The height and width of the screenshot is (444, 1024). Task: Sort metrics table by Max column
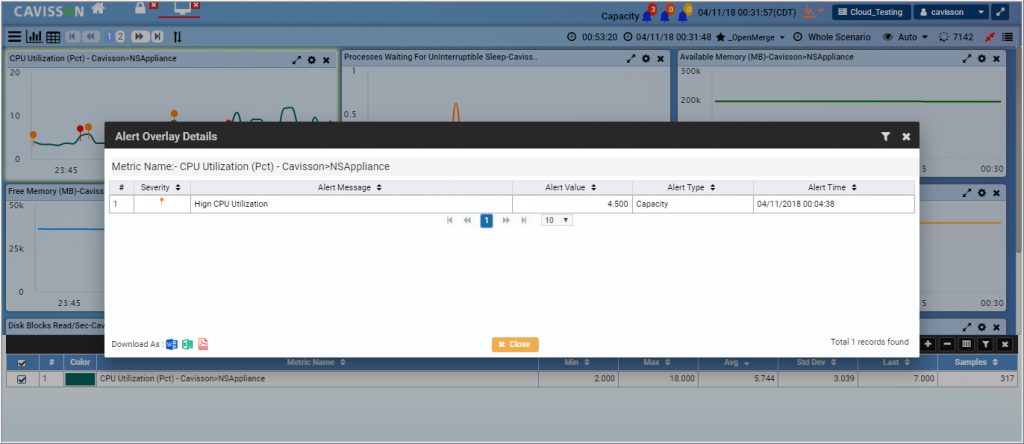tap(658, 362)
